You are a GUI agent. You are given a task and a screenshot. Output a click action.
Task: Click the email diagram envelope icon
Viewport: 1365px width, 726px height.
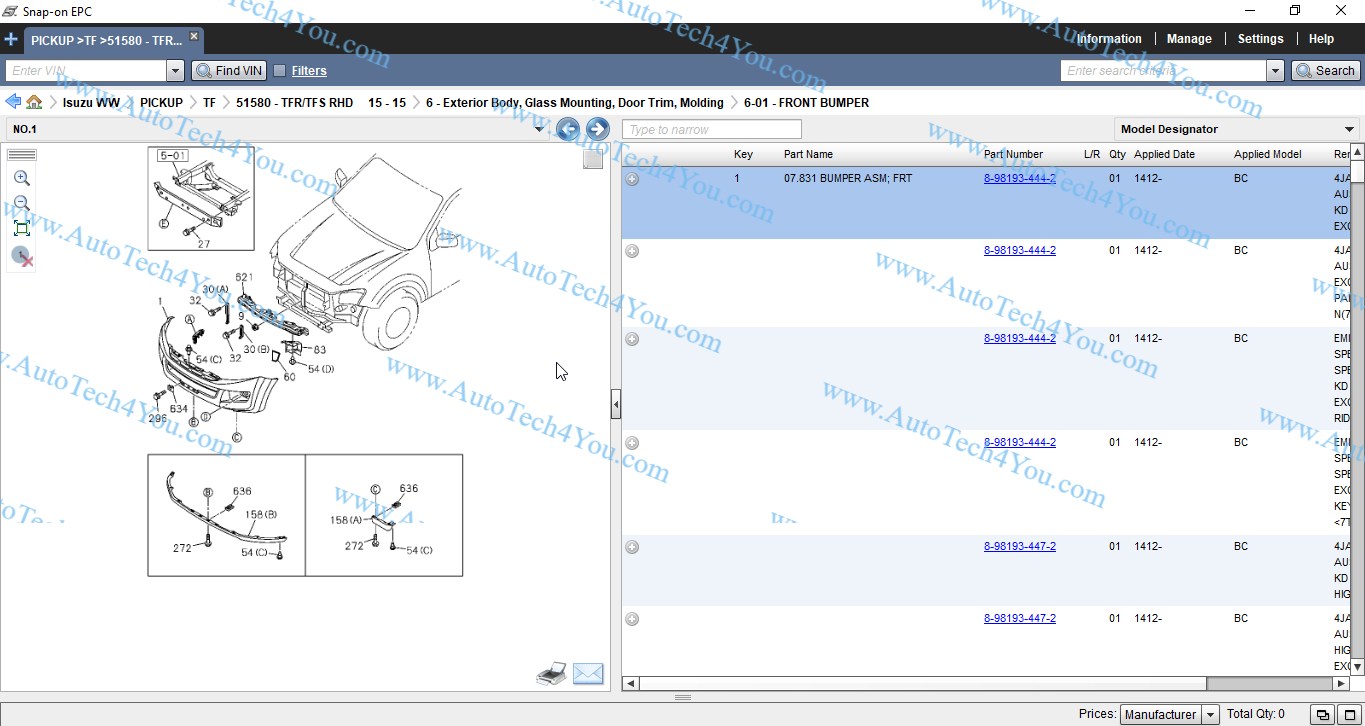[588, 674]
